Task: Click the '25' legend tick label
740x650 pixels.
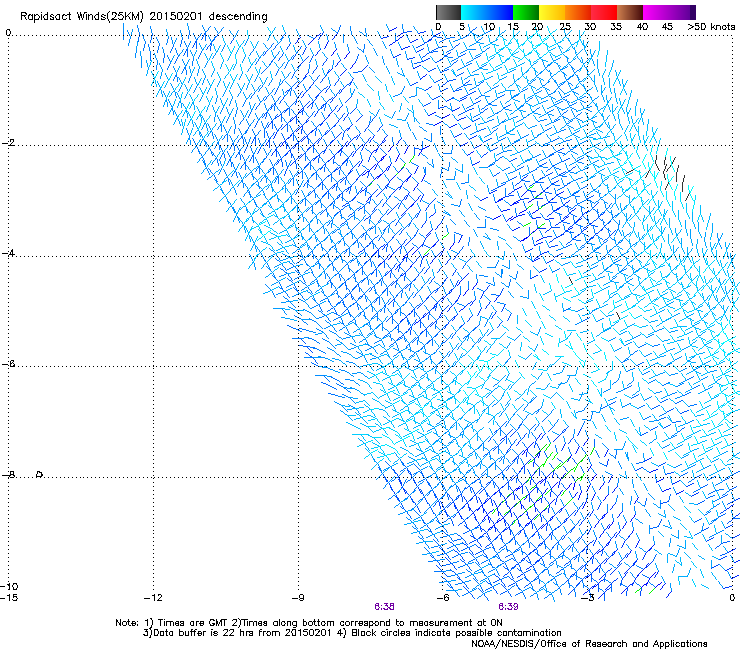Action: 565,26
